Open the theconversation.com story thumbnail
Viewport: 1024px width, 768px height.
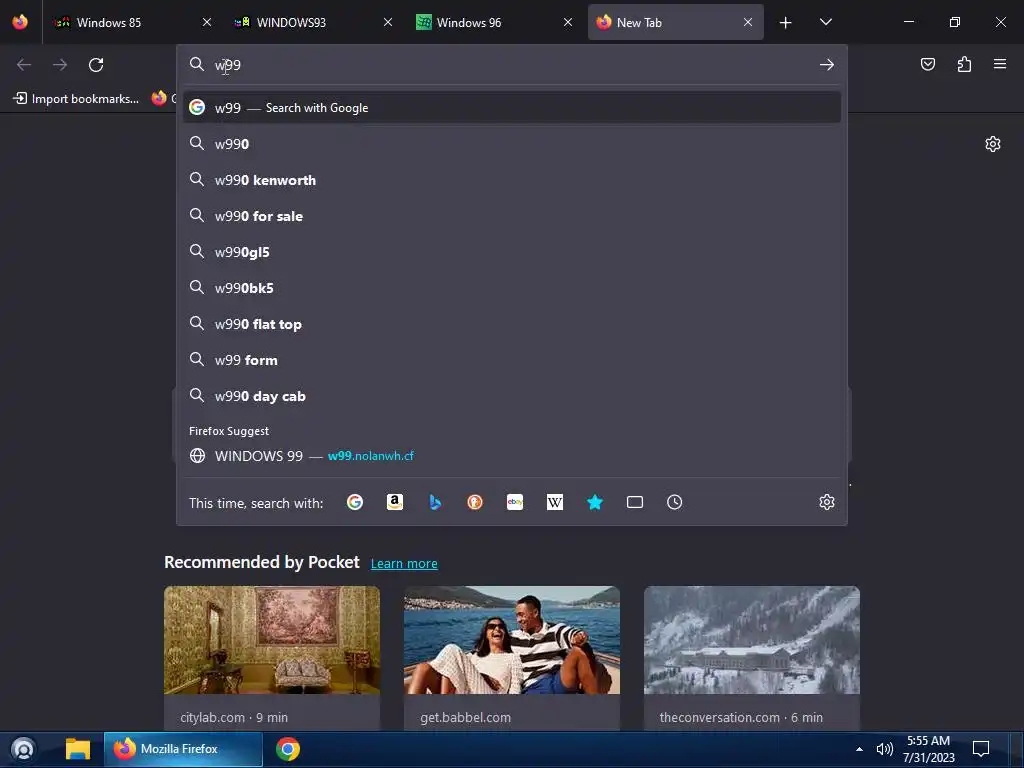click(x=752, y=640)
